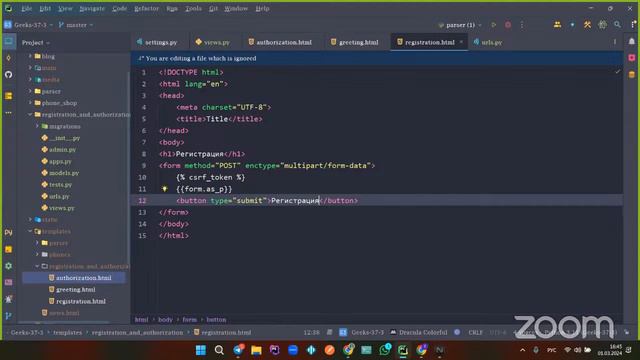Open the Refactor menu
Viewport: 640px width, 360px height.
pyautogui.click(x=147, y=8)
